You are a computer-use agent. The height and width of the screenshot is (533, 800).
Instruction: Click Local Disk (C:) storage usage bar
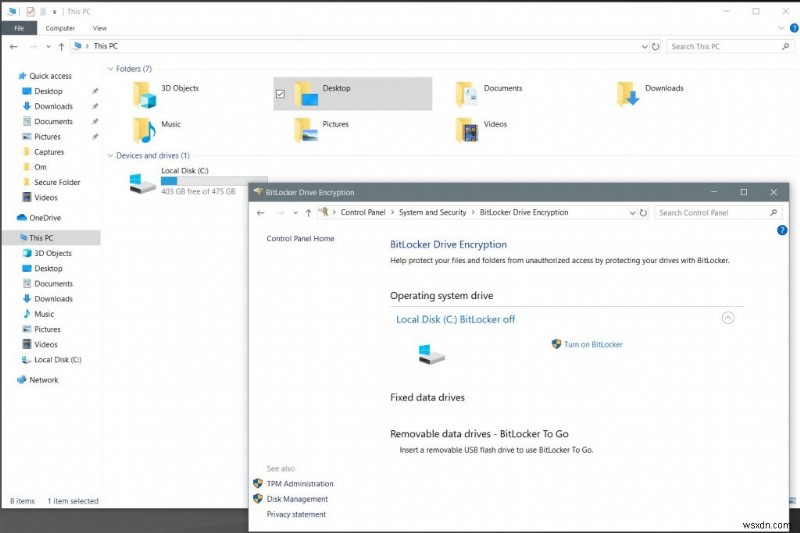coord(214,181)
